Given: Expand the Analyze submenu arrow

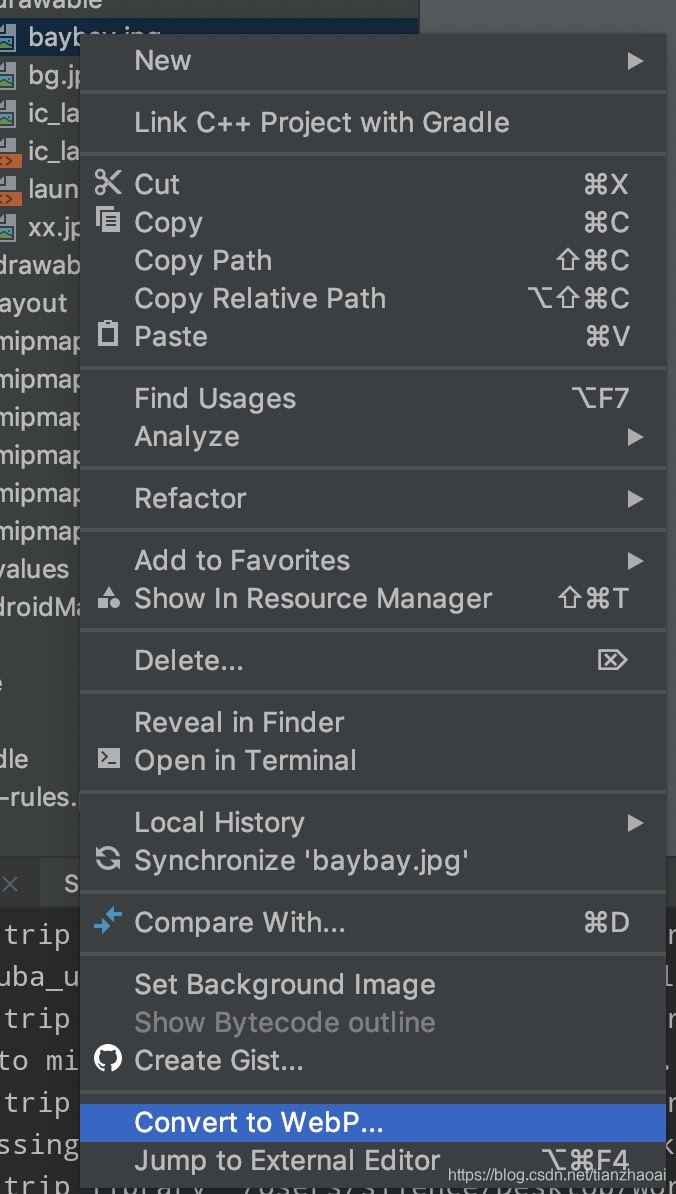Looking at the screenshot, I should tap(635, 437).
